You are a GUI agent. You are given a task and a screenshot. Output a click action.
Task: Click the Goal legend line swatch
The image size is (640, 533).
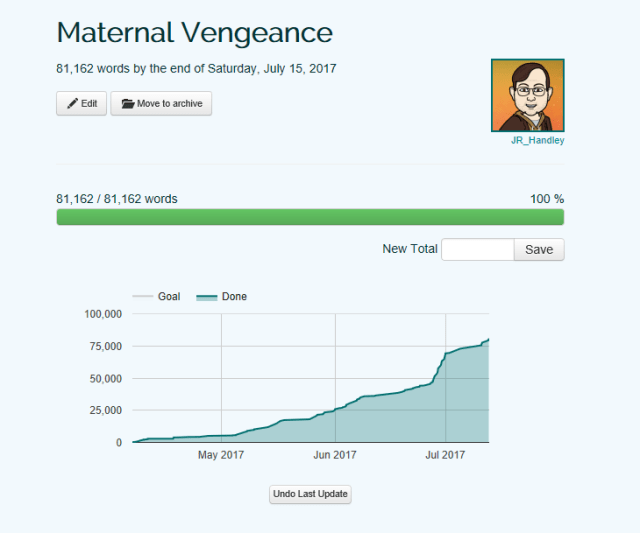coord(143,297)
